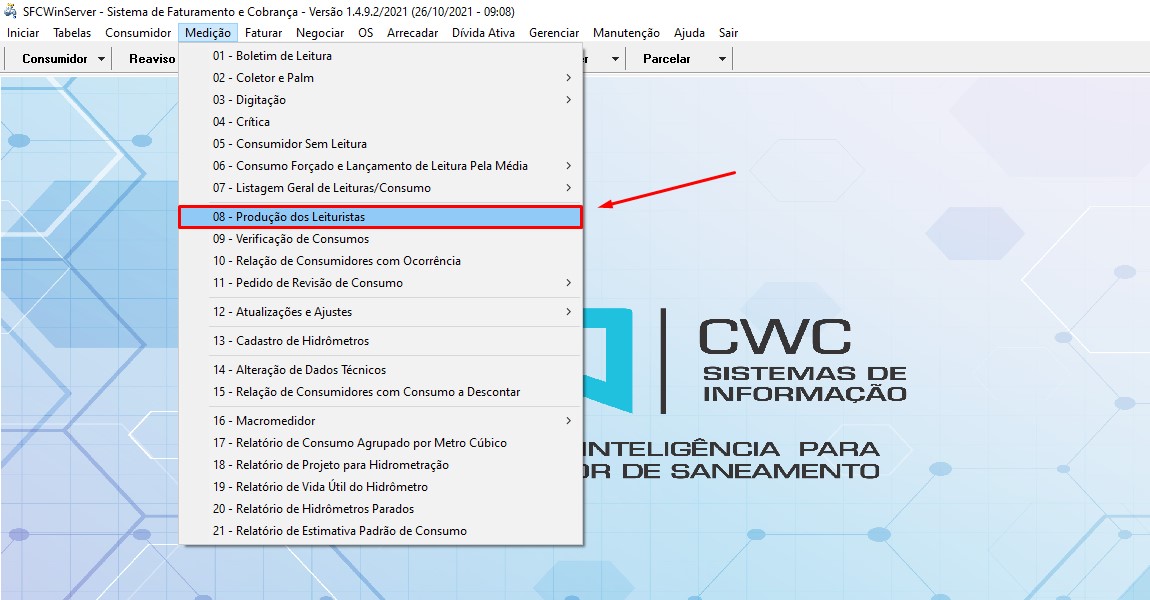Open 20 - Relatório de Hidrômetros Parados
This screenshot has height=600, width=1150.
tap(313, 509)
